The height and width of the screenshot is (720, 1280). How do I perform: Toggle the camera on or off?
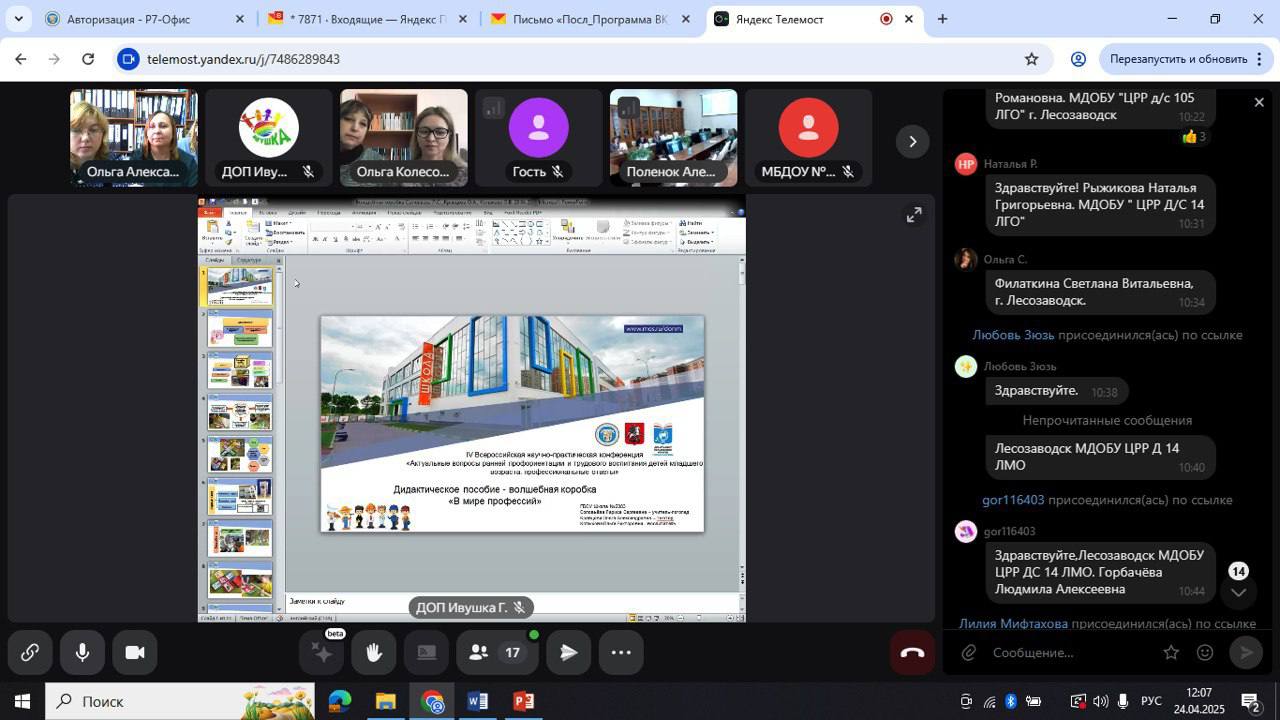point(135,653)
